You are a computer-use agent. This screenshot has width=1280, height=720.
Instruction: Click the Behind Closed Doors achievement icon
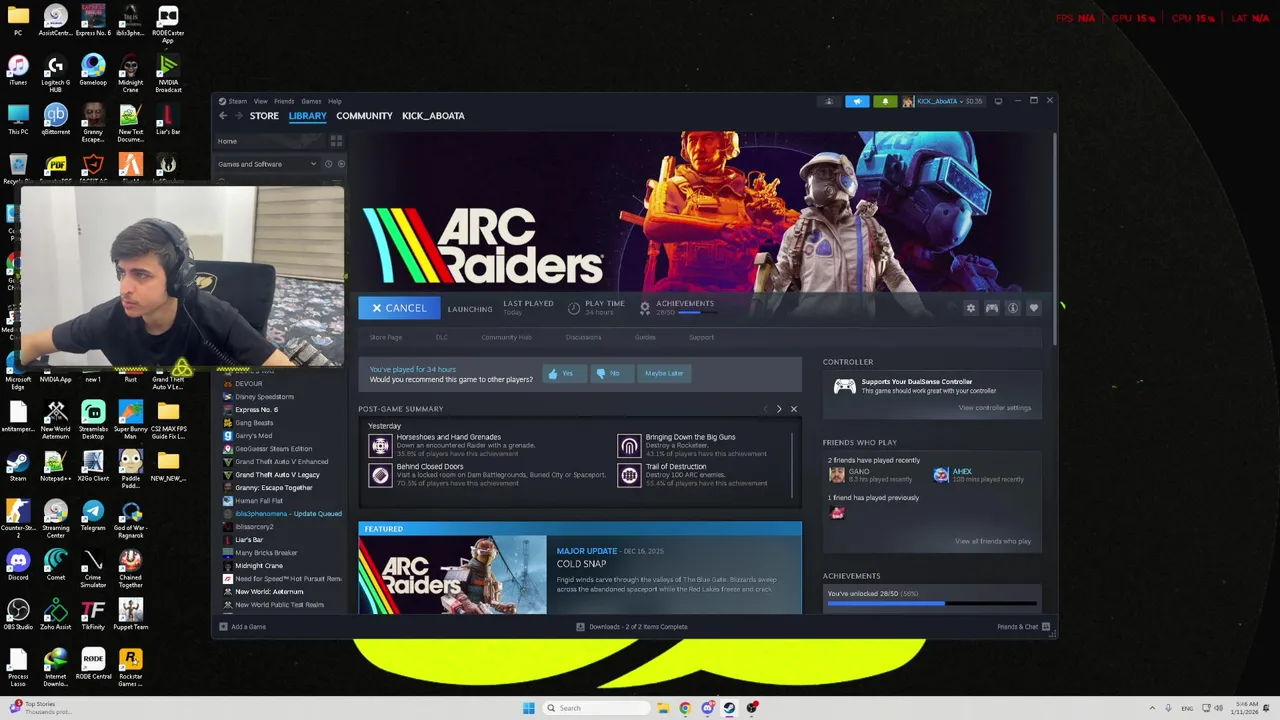point(380,475)
